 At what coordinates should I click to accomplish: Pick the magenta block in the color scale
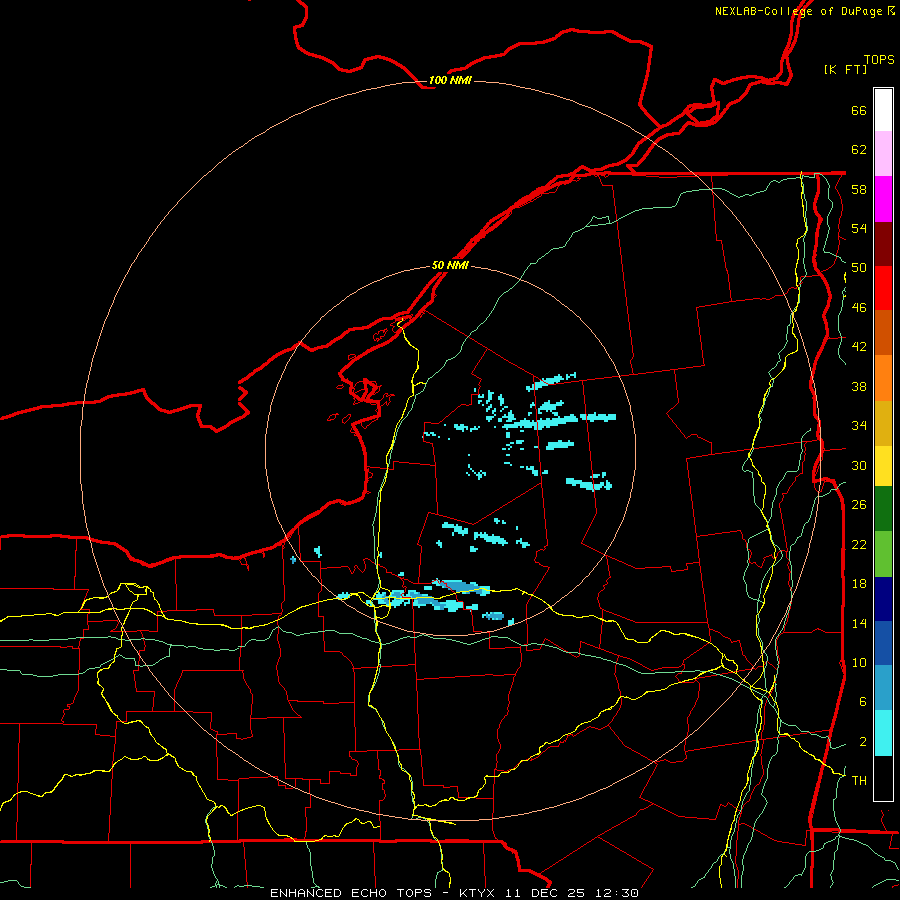point(883,199)
